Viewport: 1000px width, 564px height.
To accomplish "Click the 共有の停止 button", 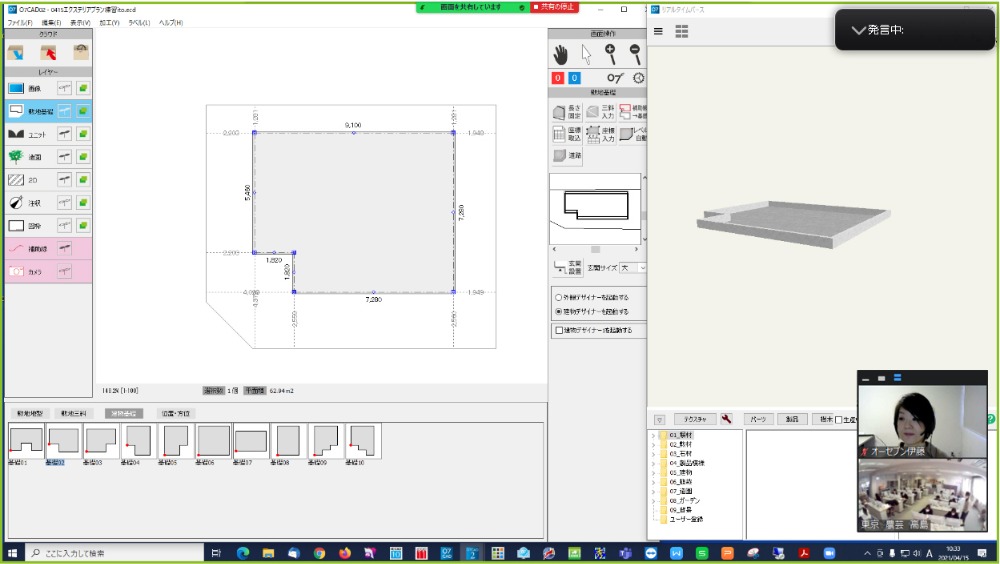I will coord(557,7).
